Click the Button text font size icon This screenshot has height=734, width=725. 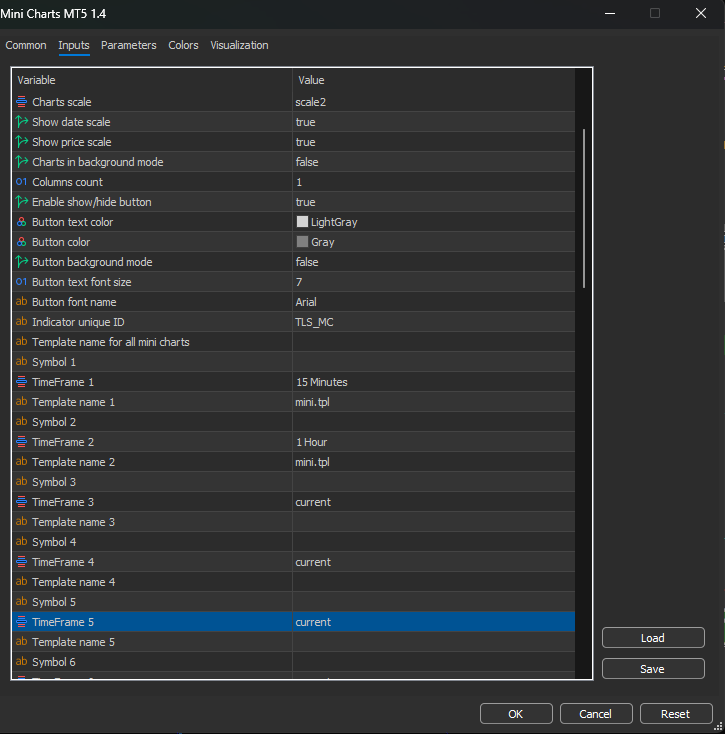tap(22, 282)
